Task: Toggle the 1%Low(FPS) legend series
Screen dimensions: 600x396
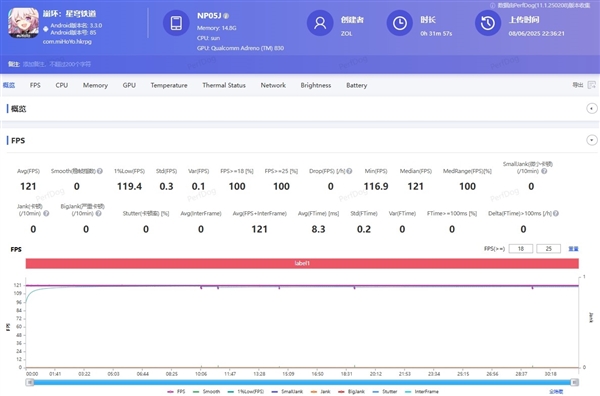Action: 245,391
